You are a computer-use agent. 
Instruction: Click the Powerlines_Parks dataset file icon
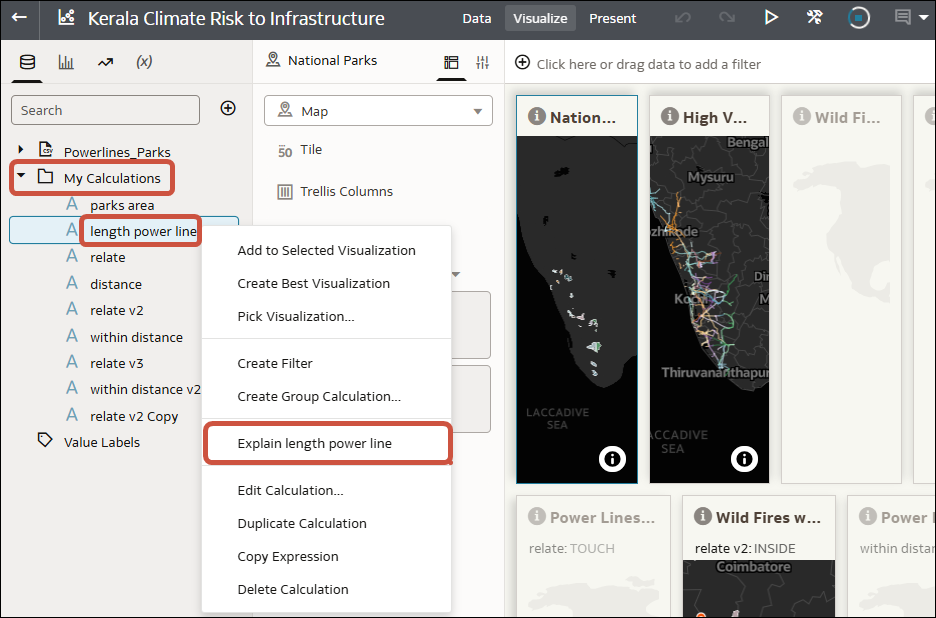pyautogui.click(x=46, y=149)
